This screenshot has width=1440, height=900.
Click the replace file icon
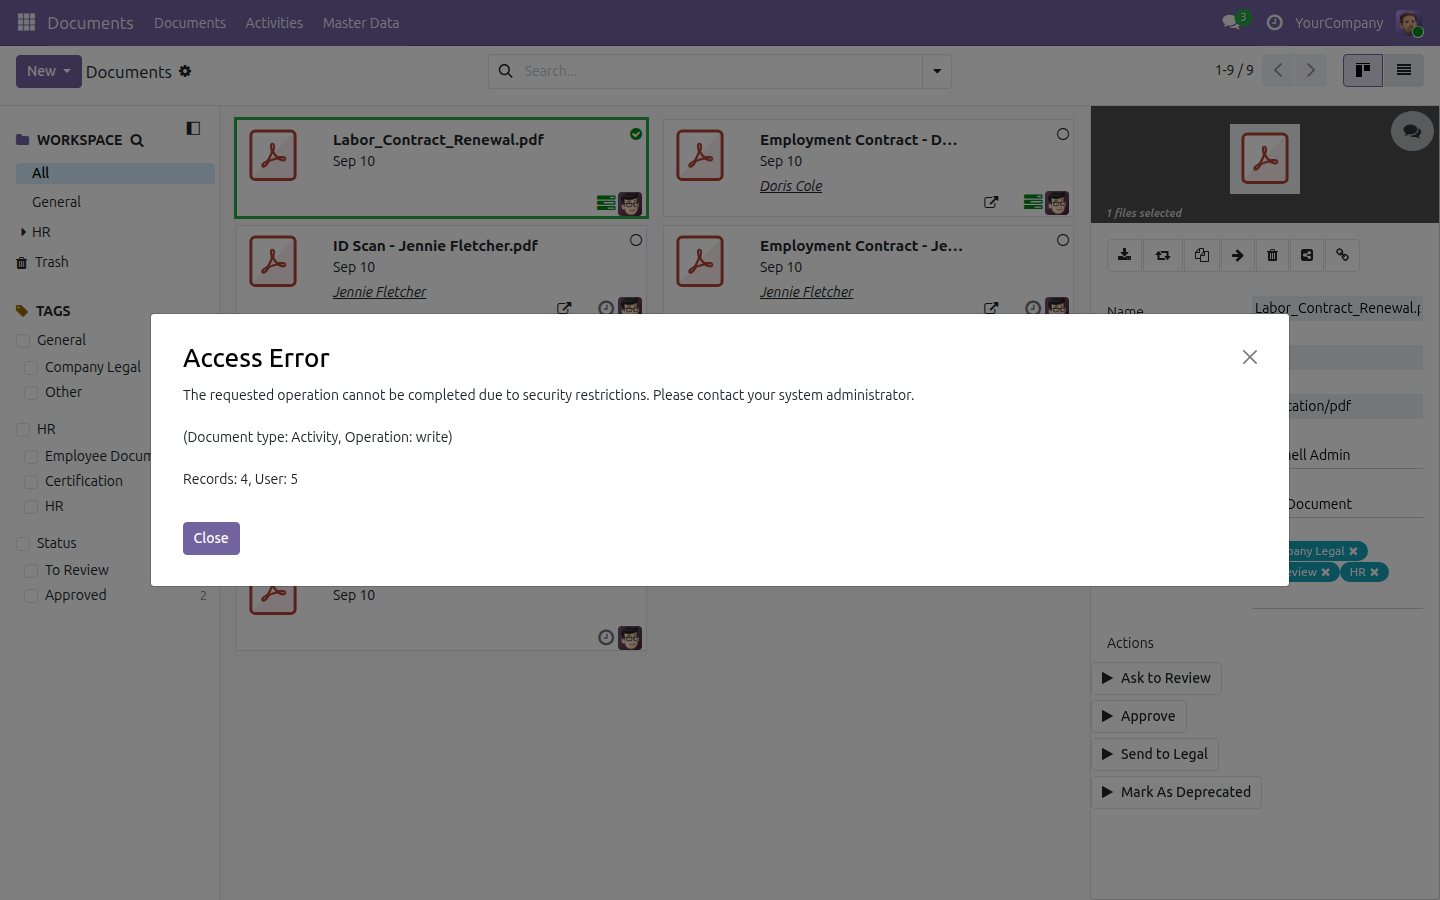tap(1163, 255)
